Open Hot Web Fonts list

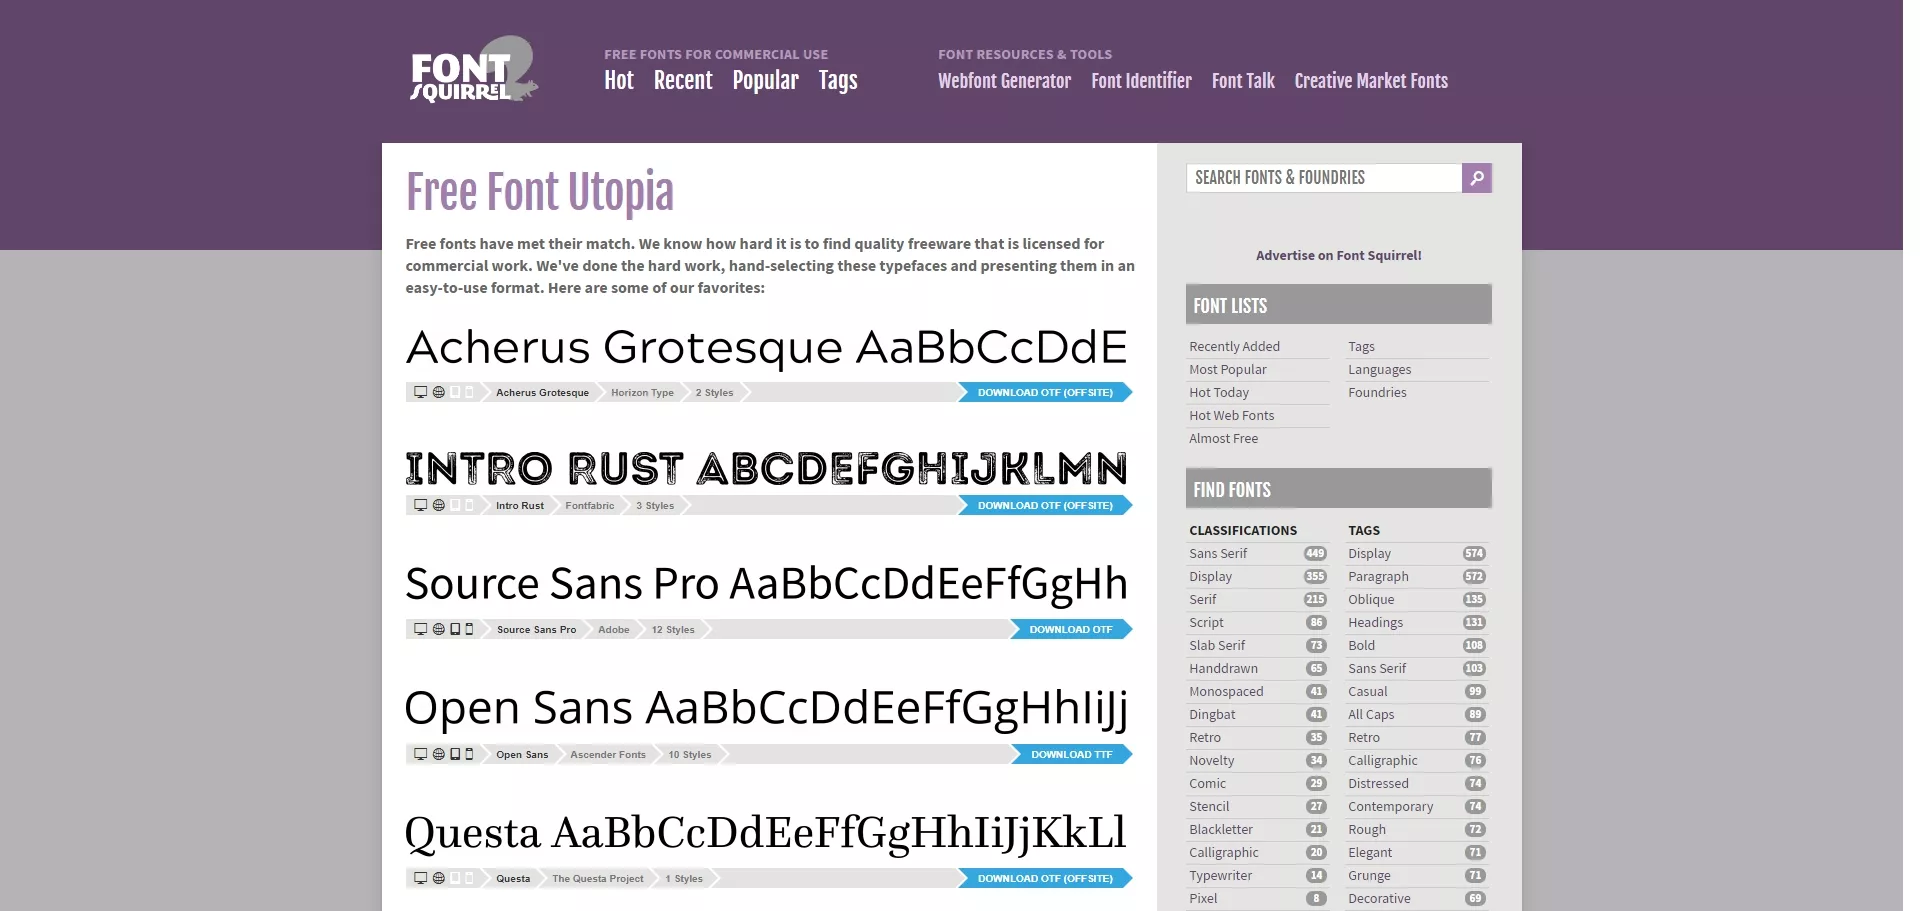click(1232, 415)
